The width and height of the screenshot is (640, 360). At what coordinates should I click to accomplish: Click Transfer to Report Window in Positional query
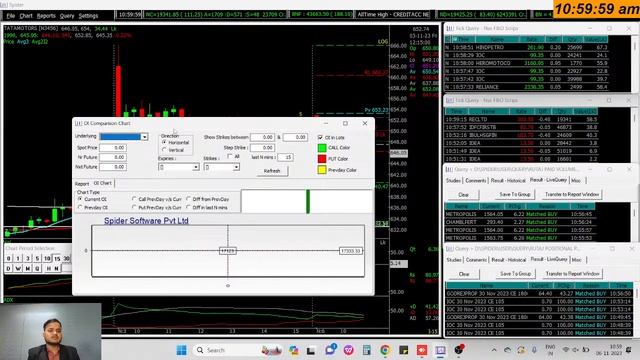point(572,274)
